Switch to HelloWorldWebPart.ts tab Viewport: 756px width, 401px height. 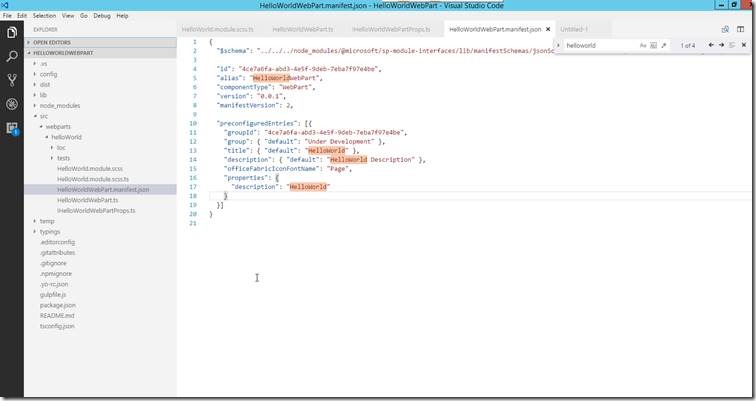[x=303, y=29]
